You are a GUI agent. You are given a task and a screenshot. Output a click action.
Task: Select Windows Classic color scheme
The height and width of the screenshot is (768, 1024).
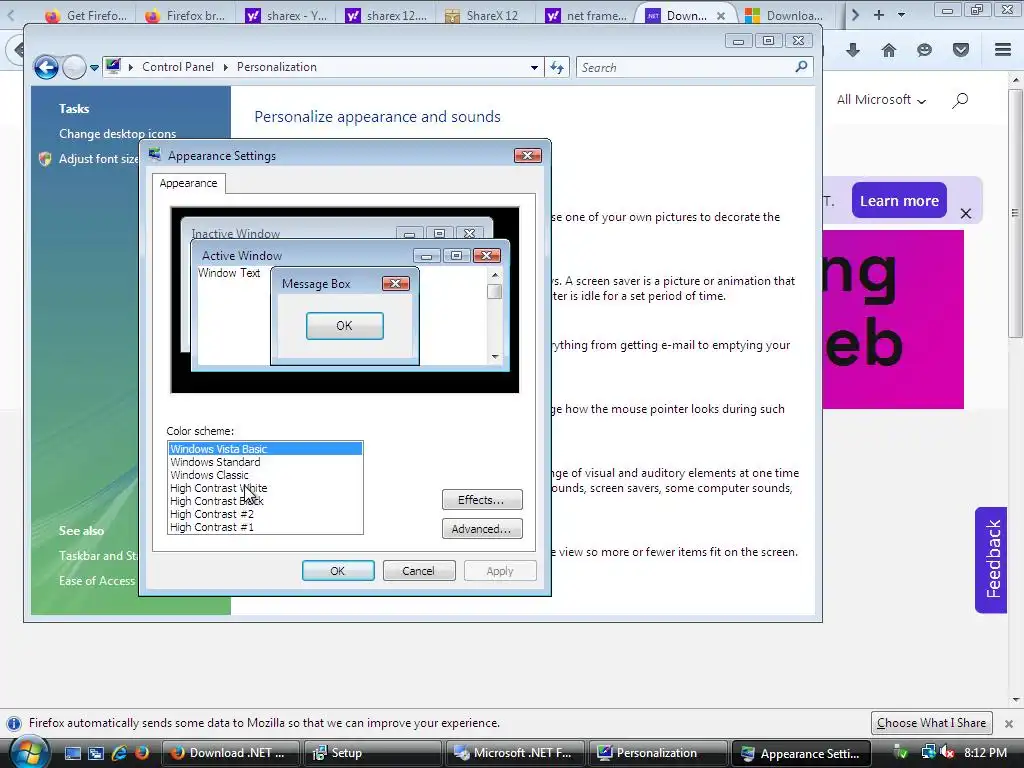point(264,475)
